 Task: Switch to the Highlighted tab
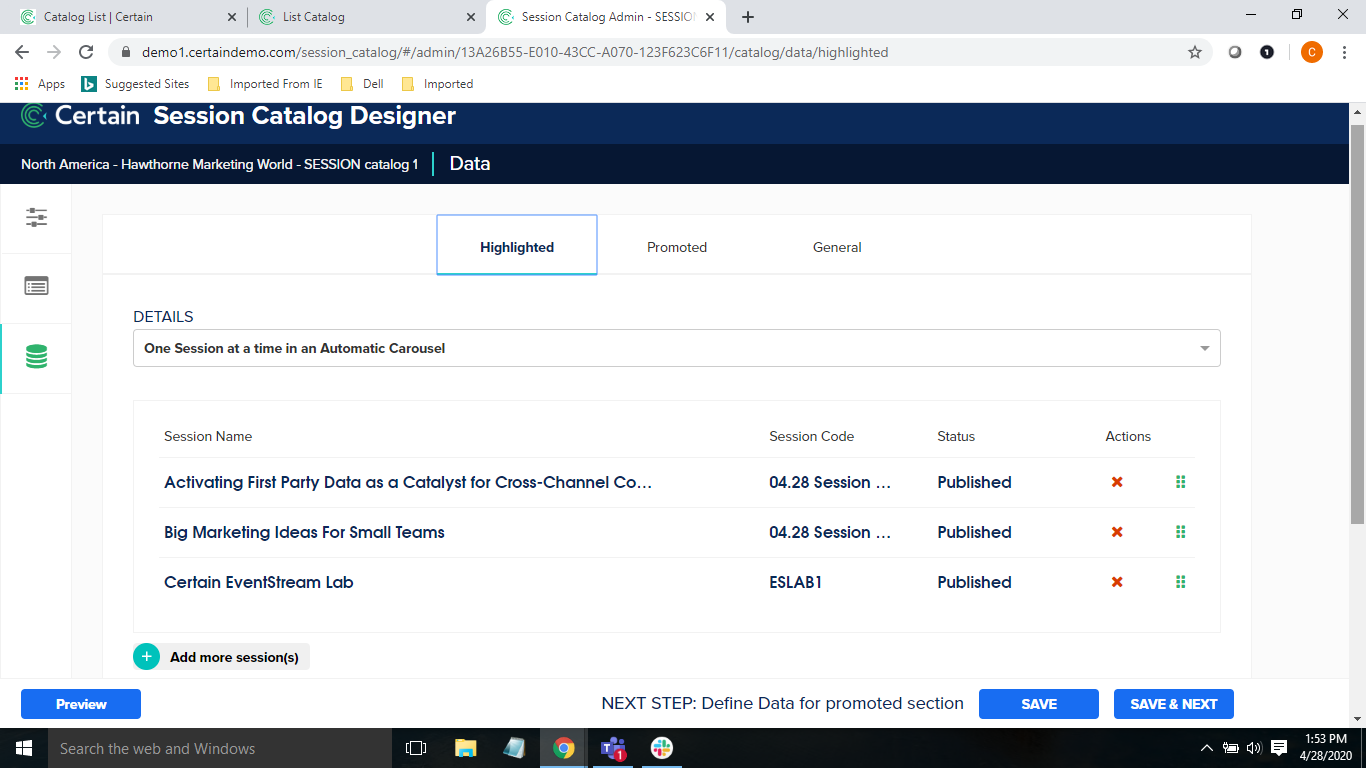(517, 246)
